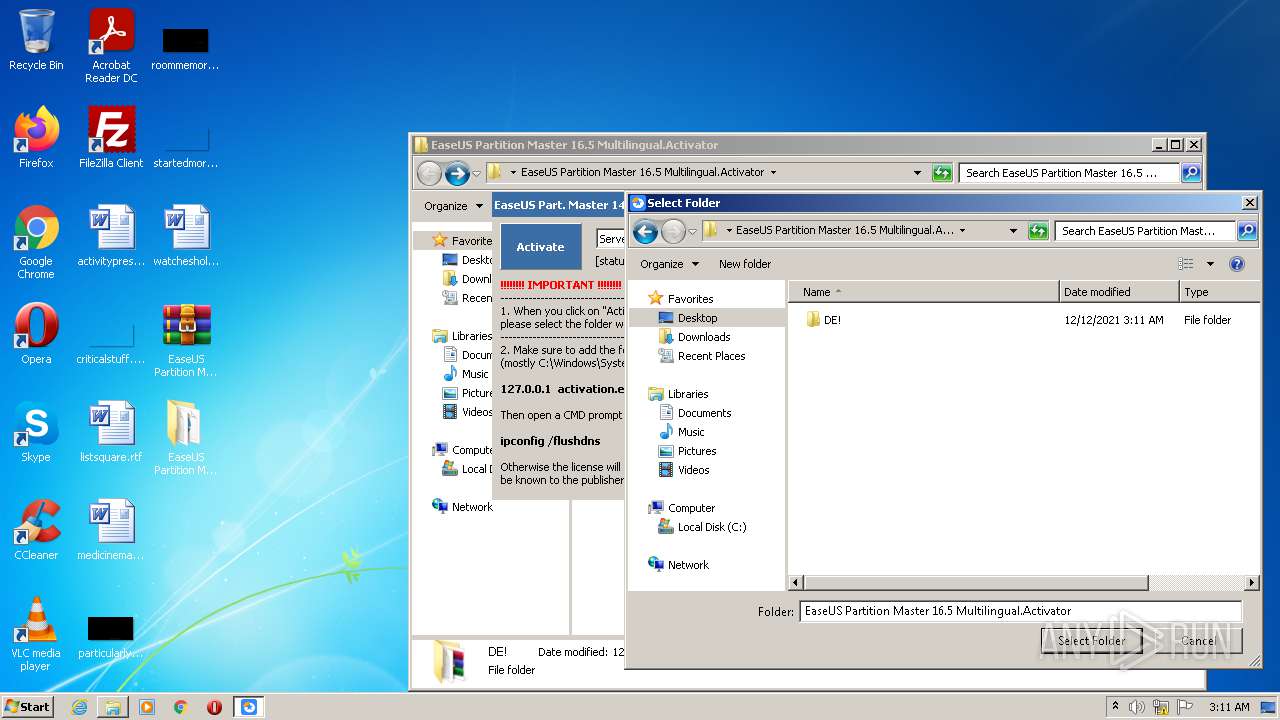
Task: Click the Explorer window's search box
Action: click(1070, 173)
